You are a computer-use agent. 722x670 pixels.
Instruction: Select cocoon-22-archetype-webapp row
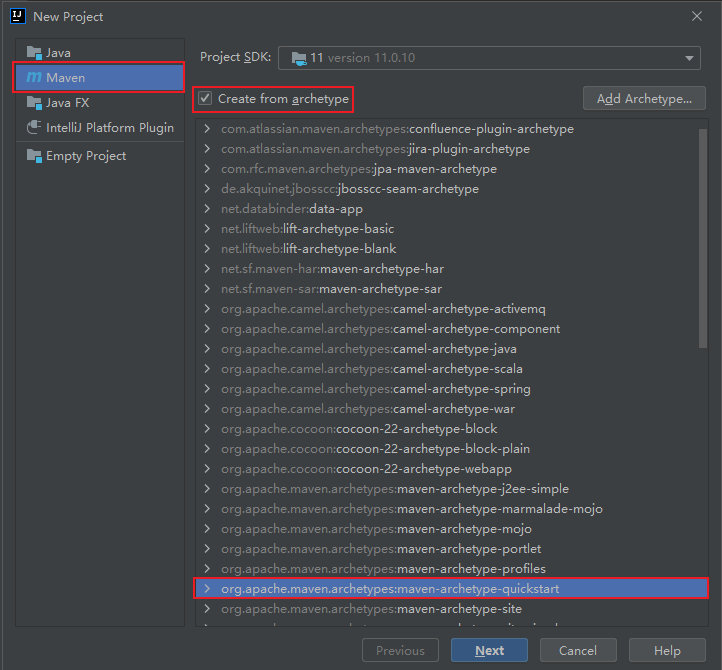[451, 469]
